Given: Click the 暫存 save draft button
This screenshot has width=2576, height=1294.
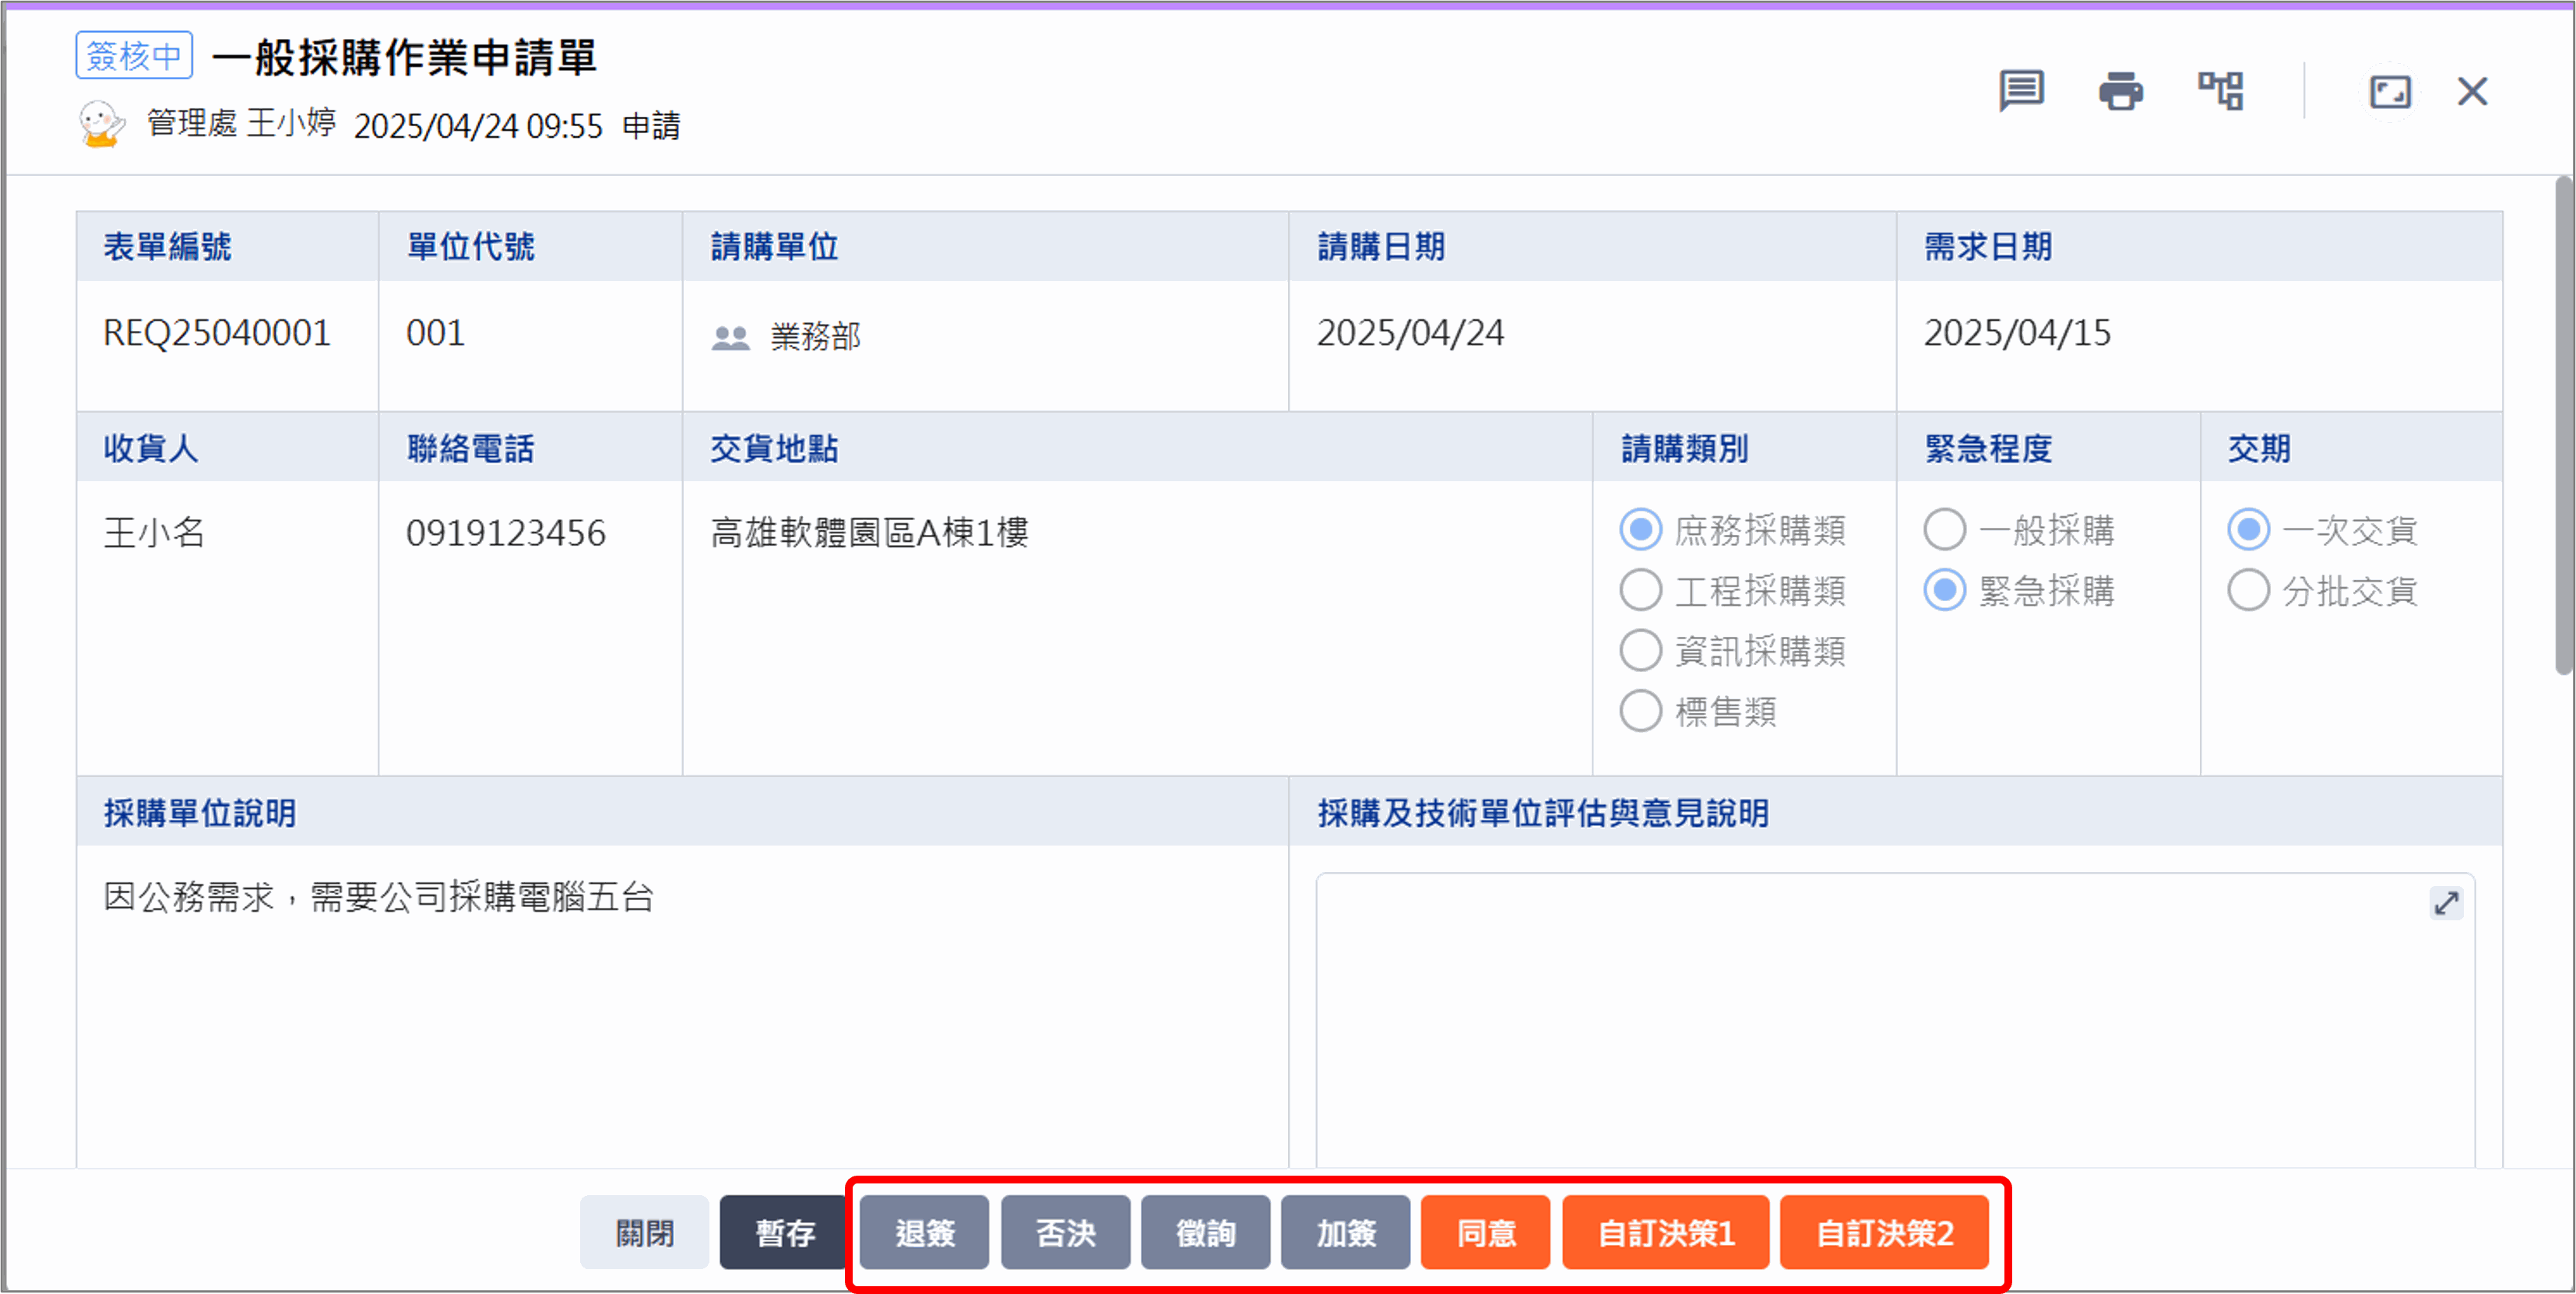Looking at the screenshot, I should coord(784,1232).
